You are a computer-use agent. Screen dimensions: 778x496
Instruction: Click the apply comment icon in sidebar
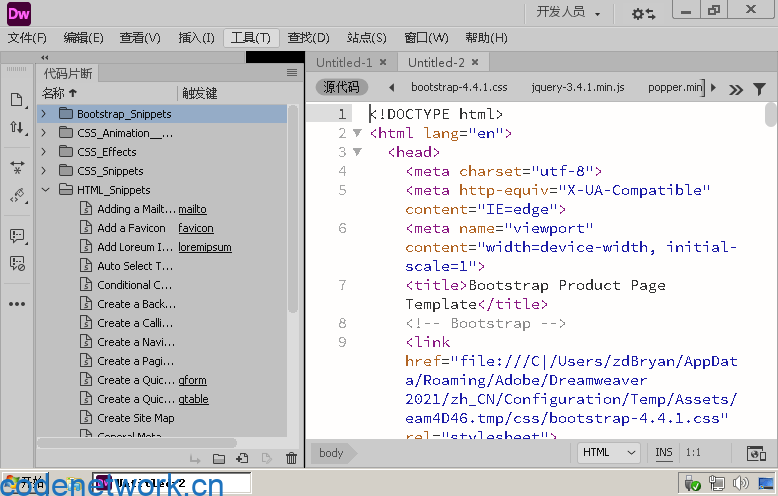click(x=17, y=235)
